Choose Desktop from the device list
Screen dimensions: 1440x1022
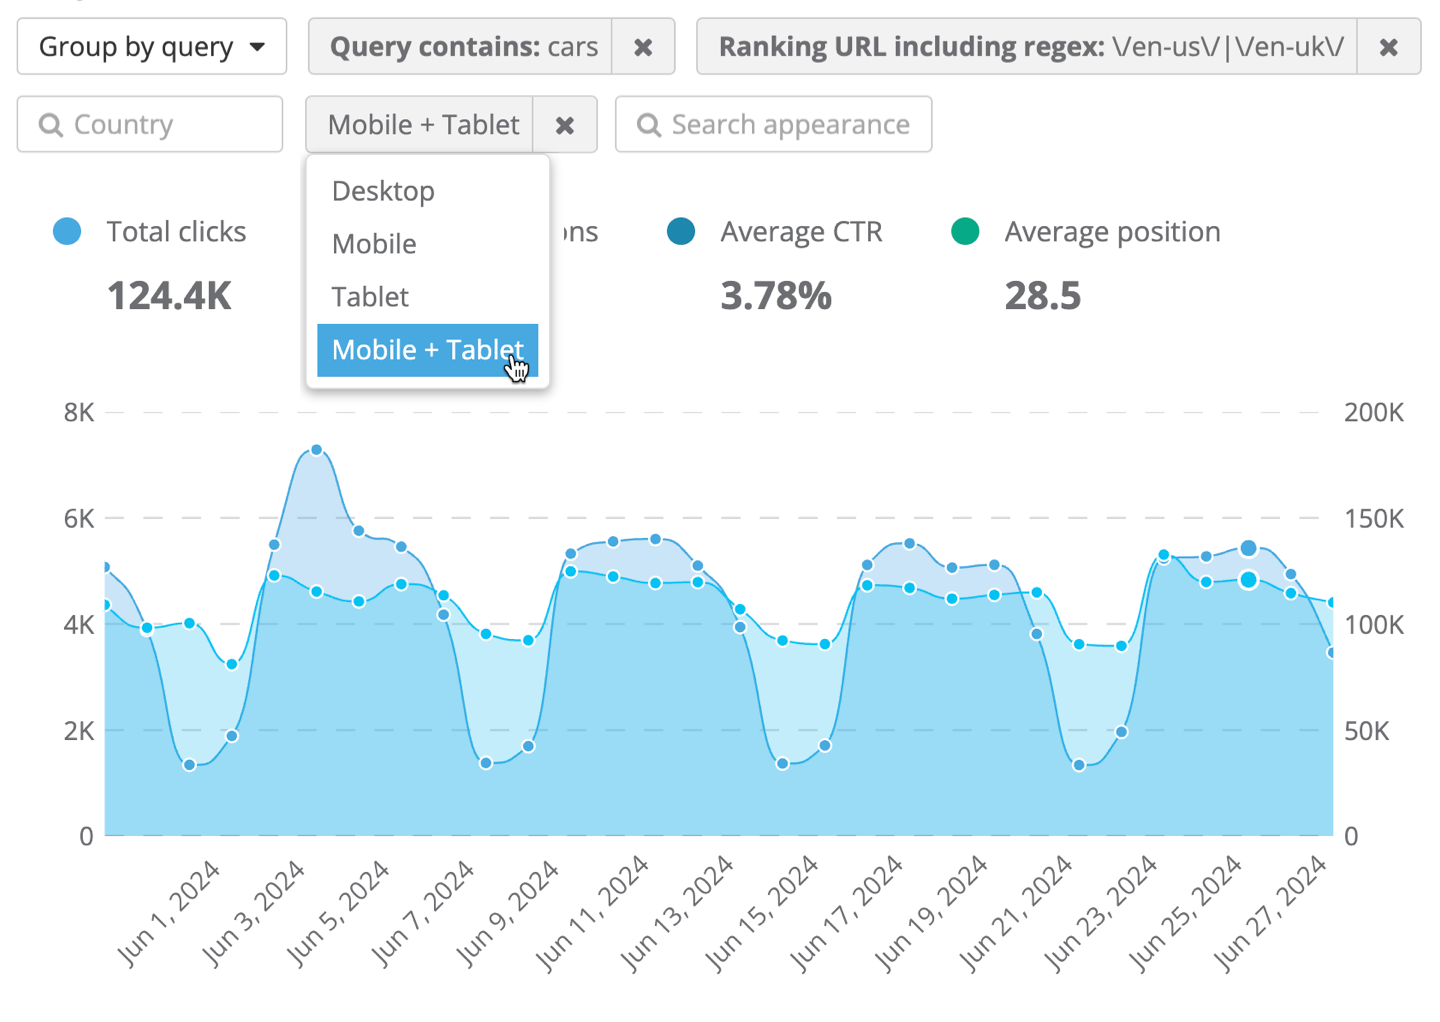click(x=428, y=191)
